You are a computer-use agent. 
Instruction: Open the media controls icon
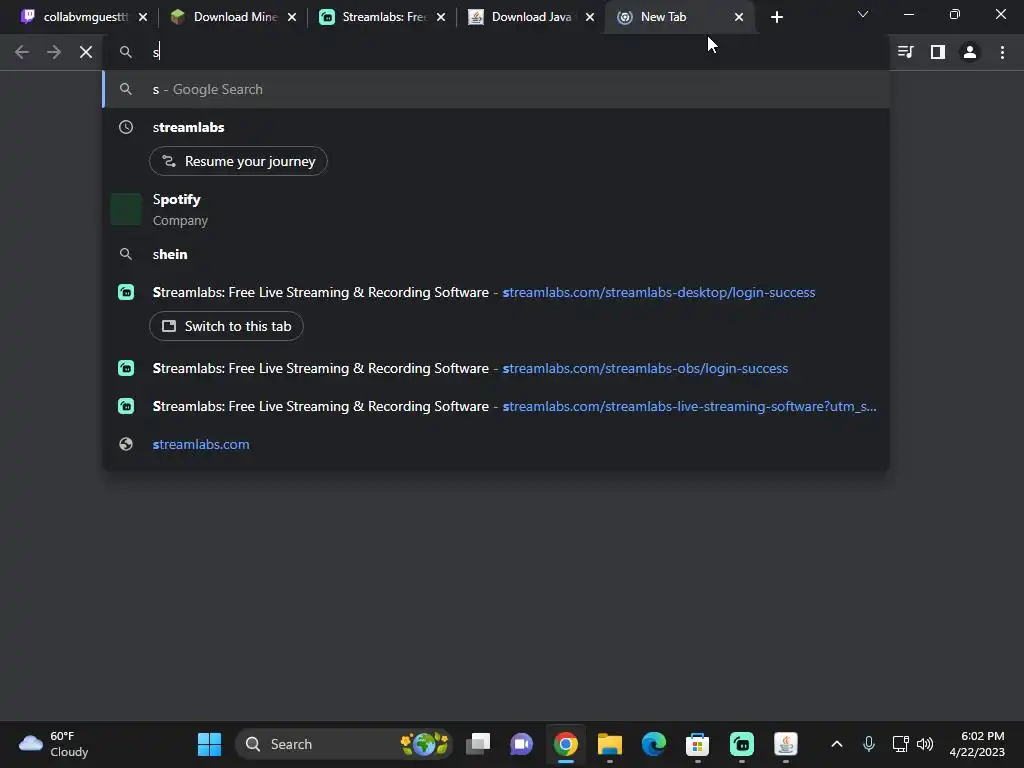point(905,52)
